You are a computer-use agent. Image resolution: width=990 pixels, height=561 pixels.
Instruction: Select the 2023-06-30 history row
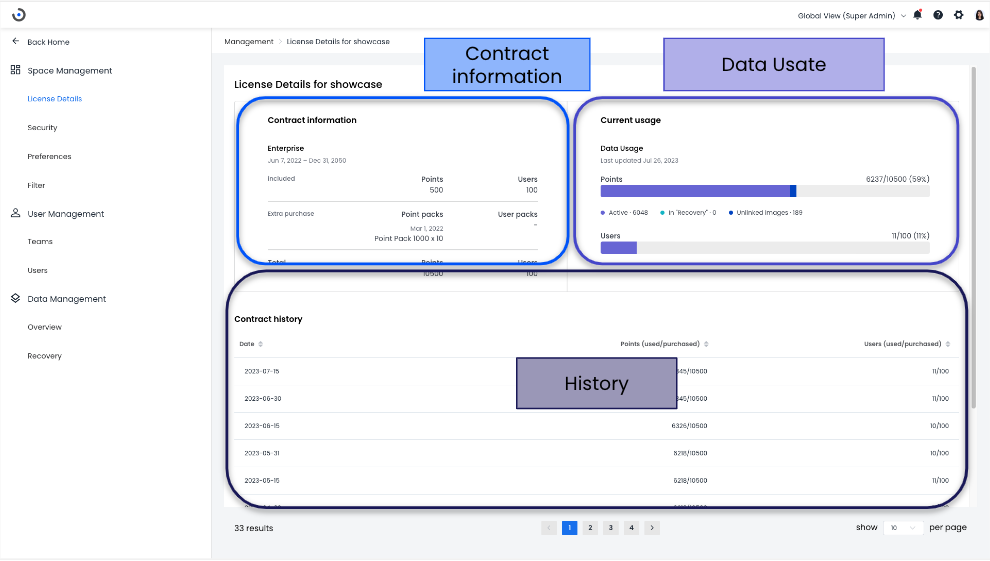tap(597, 399)
